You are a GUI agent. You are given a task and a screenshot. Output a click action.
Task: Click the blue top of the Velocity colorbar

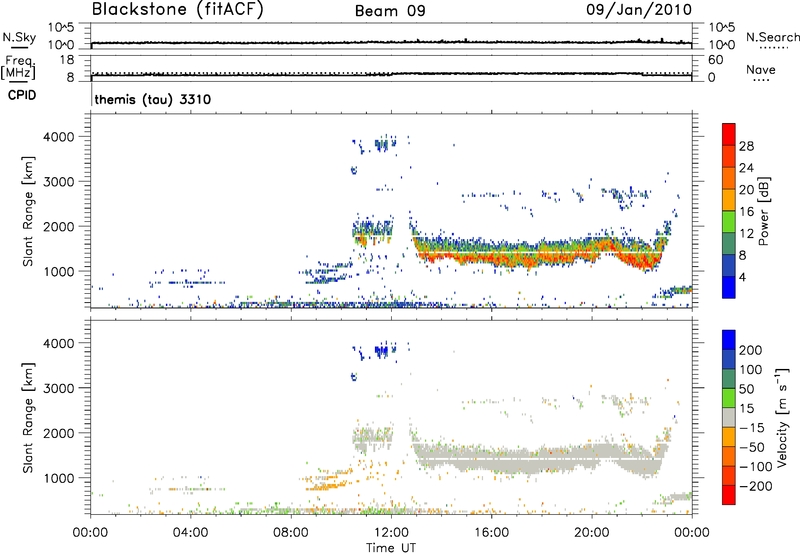729,340
